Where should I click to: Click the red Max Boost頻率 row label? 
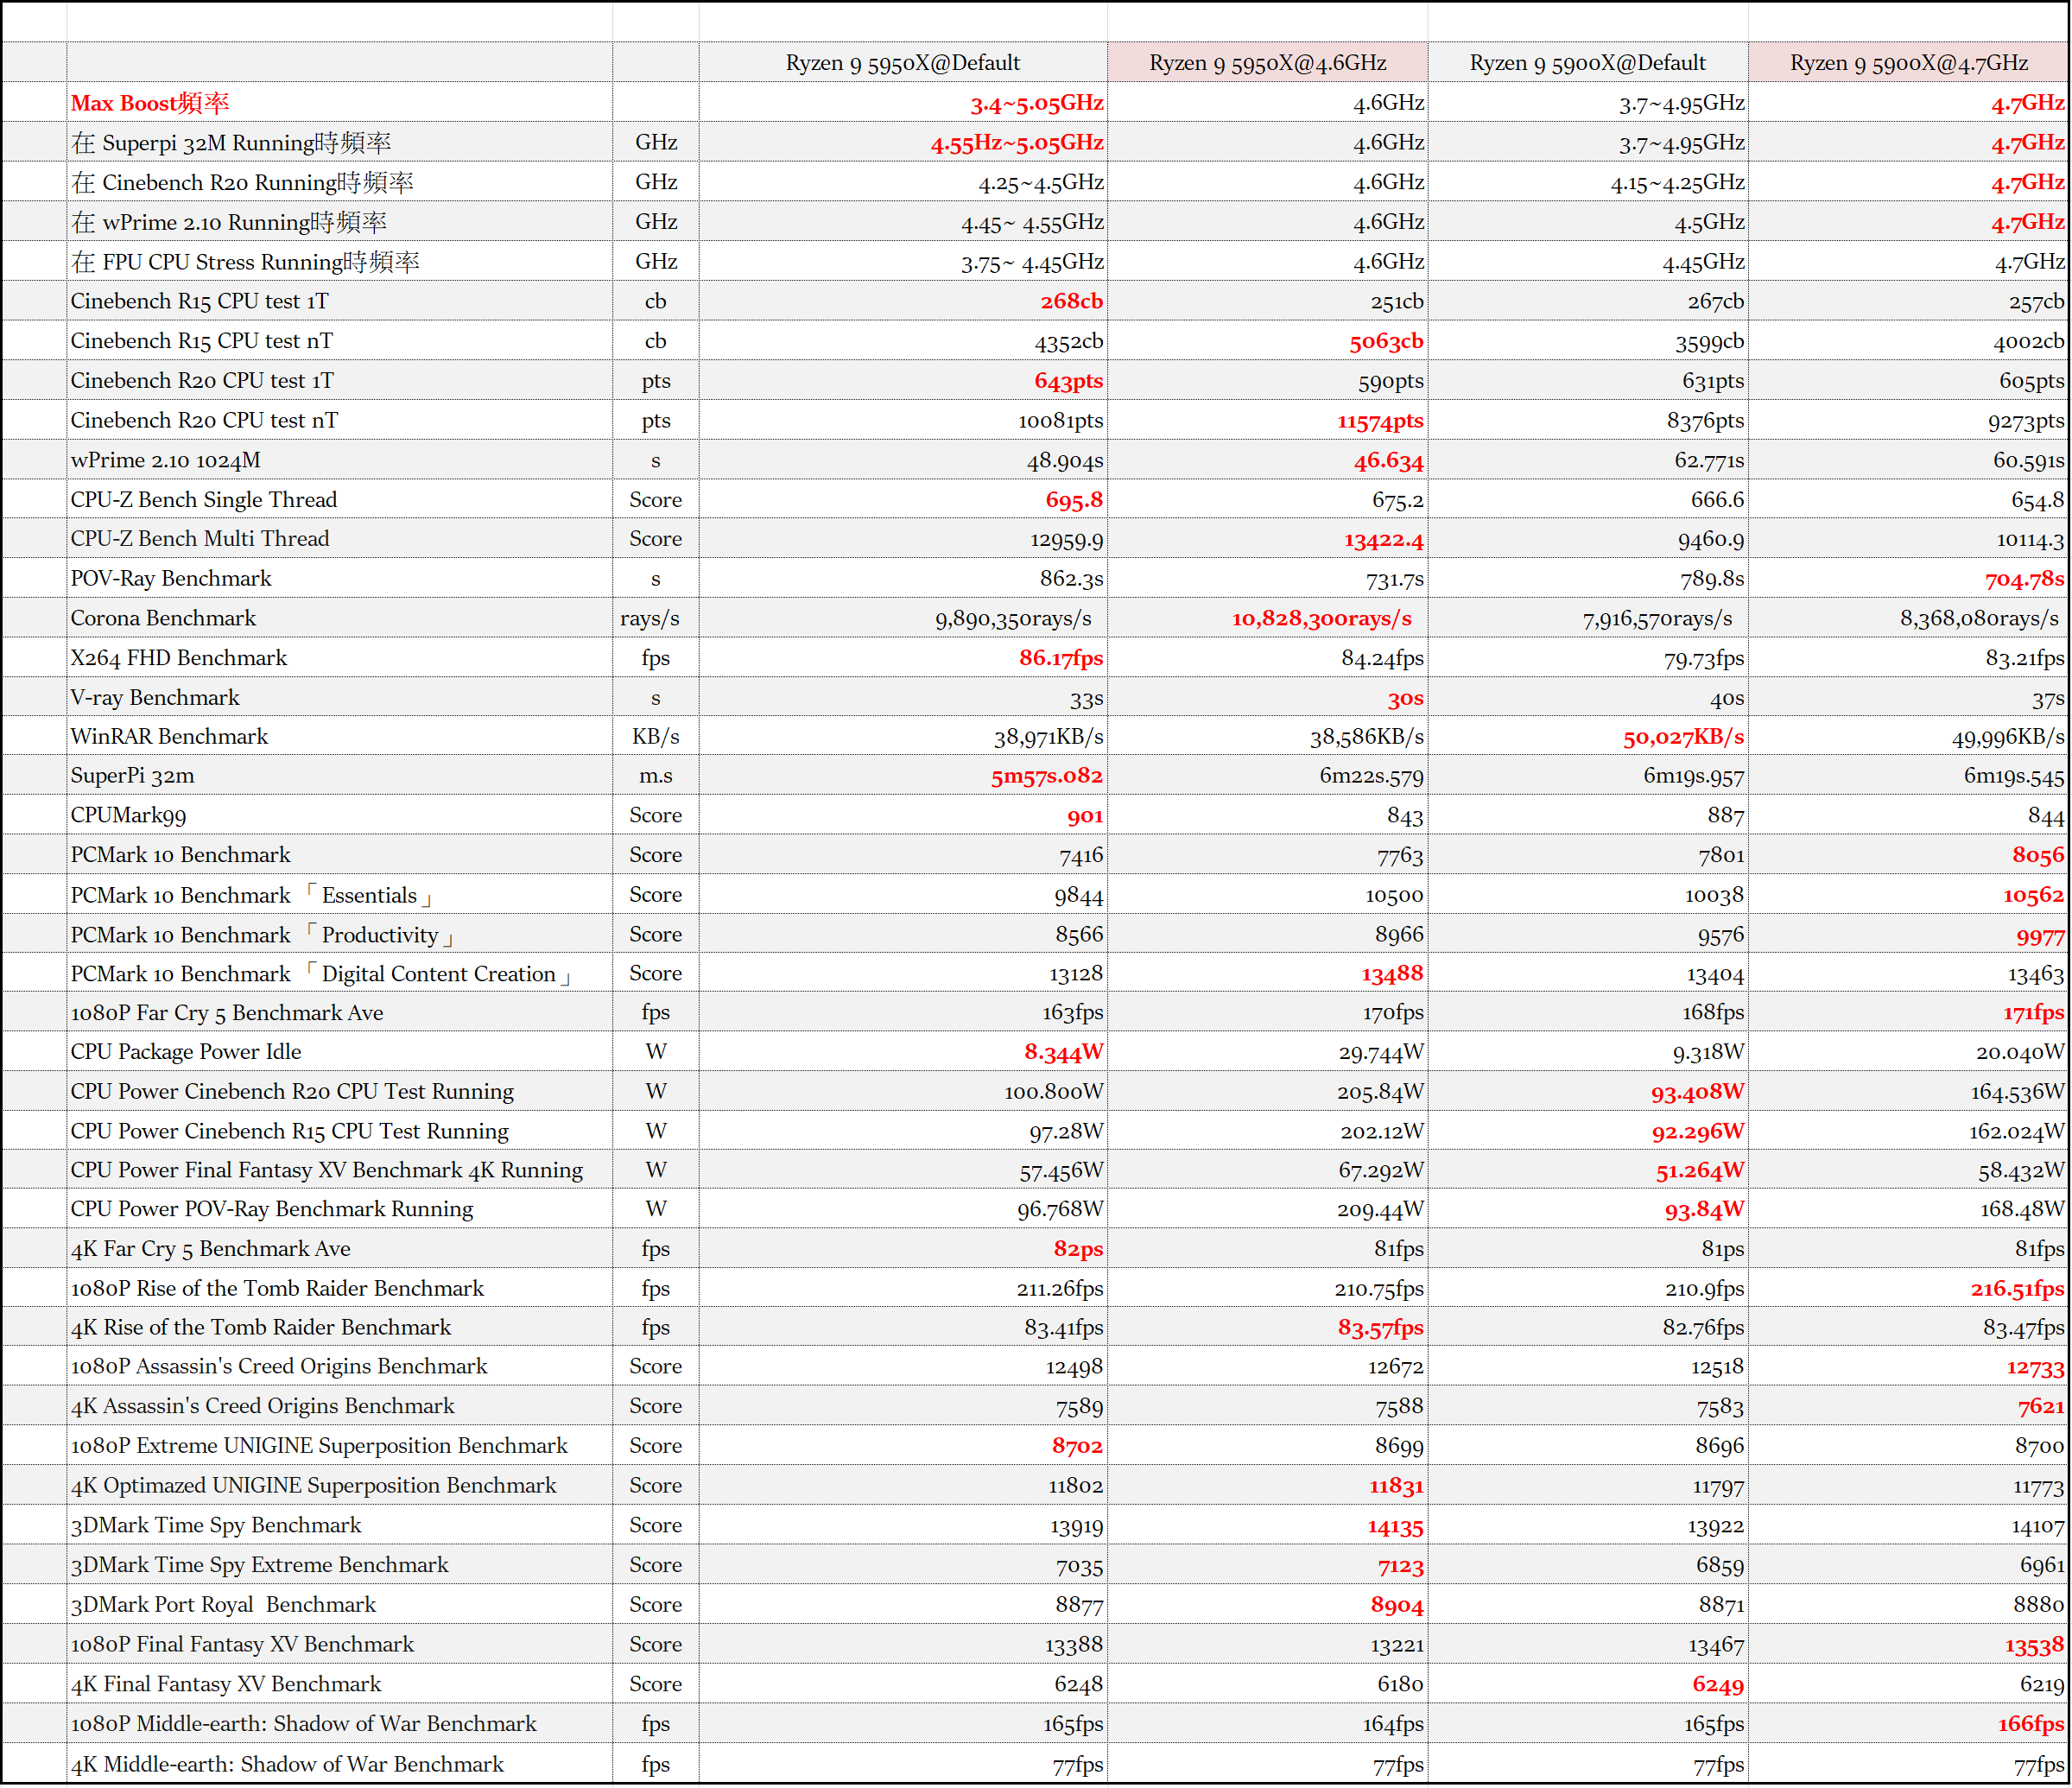(x=150, y=103)
